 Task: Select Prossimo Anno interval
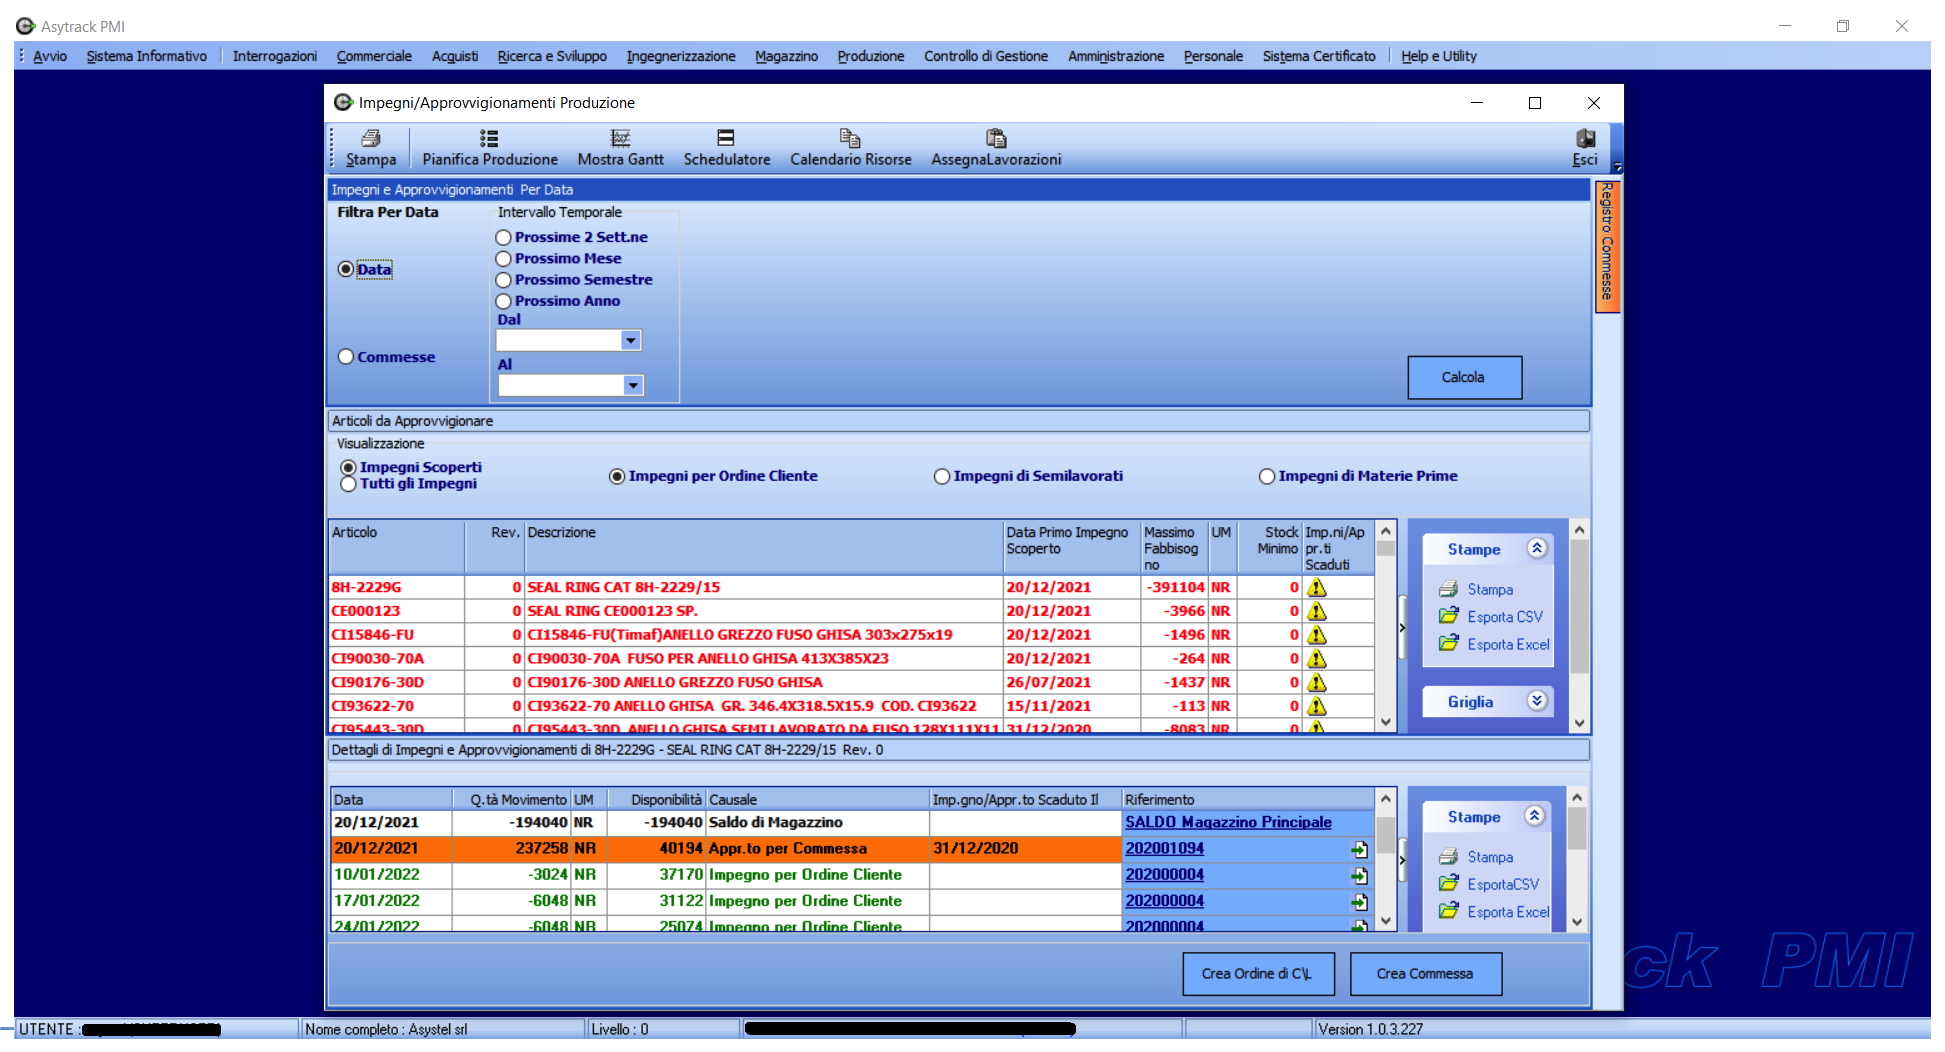[504, 301]
